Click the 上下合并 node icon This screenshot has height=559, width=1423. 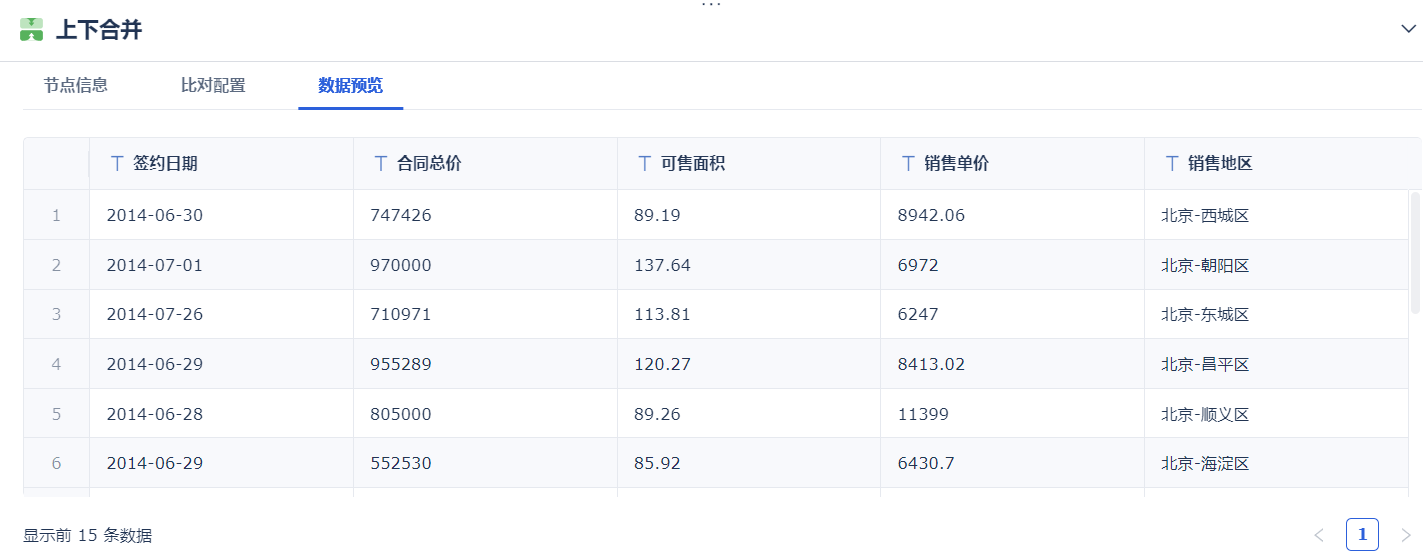pos(31,30)
